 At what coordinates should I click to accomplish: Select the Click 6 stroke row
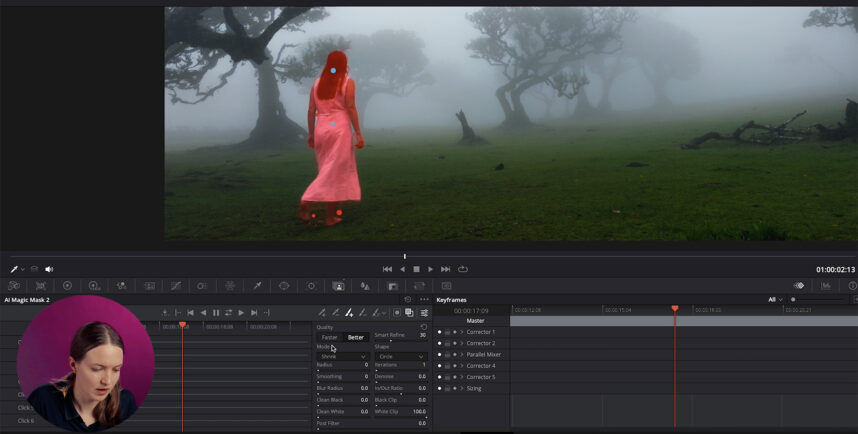pos(26,421)
